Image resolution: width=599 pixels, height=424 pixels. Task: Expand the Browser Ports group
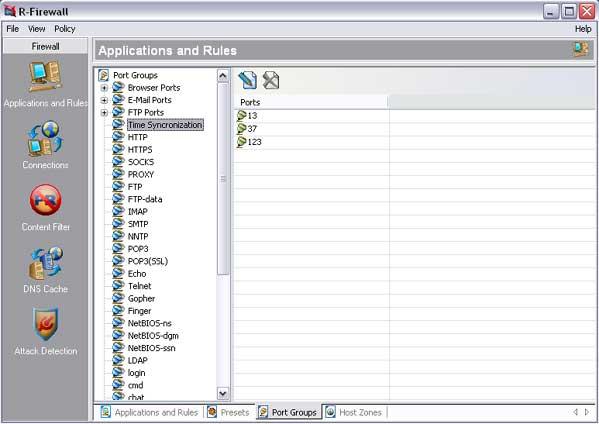click(104, 88)
